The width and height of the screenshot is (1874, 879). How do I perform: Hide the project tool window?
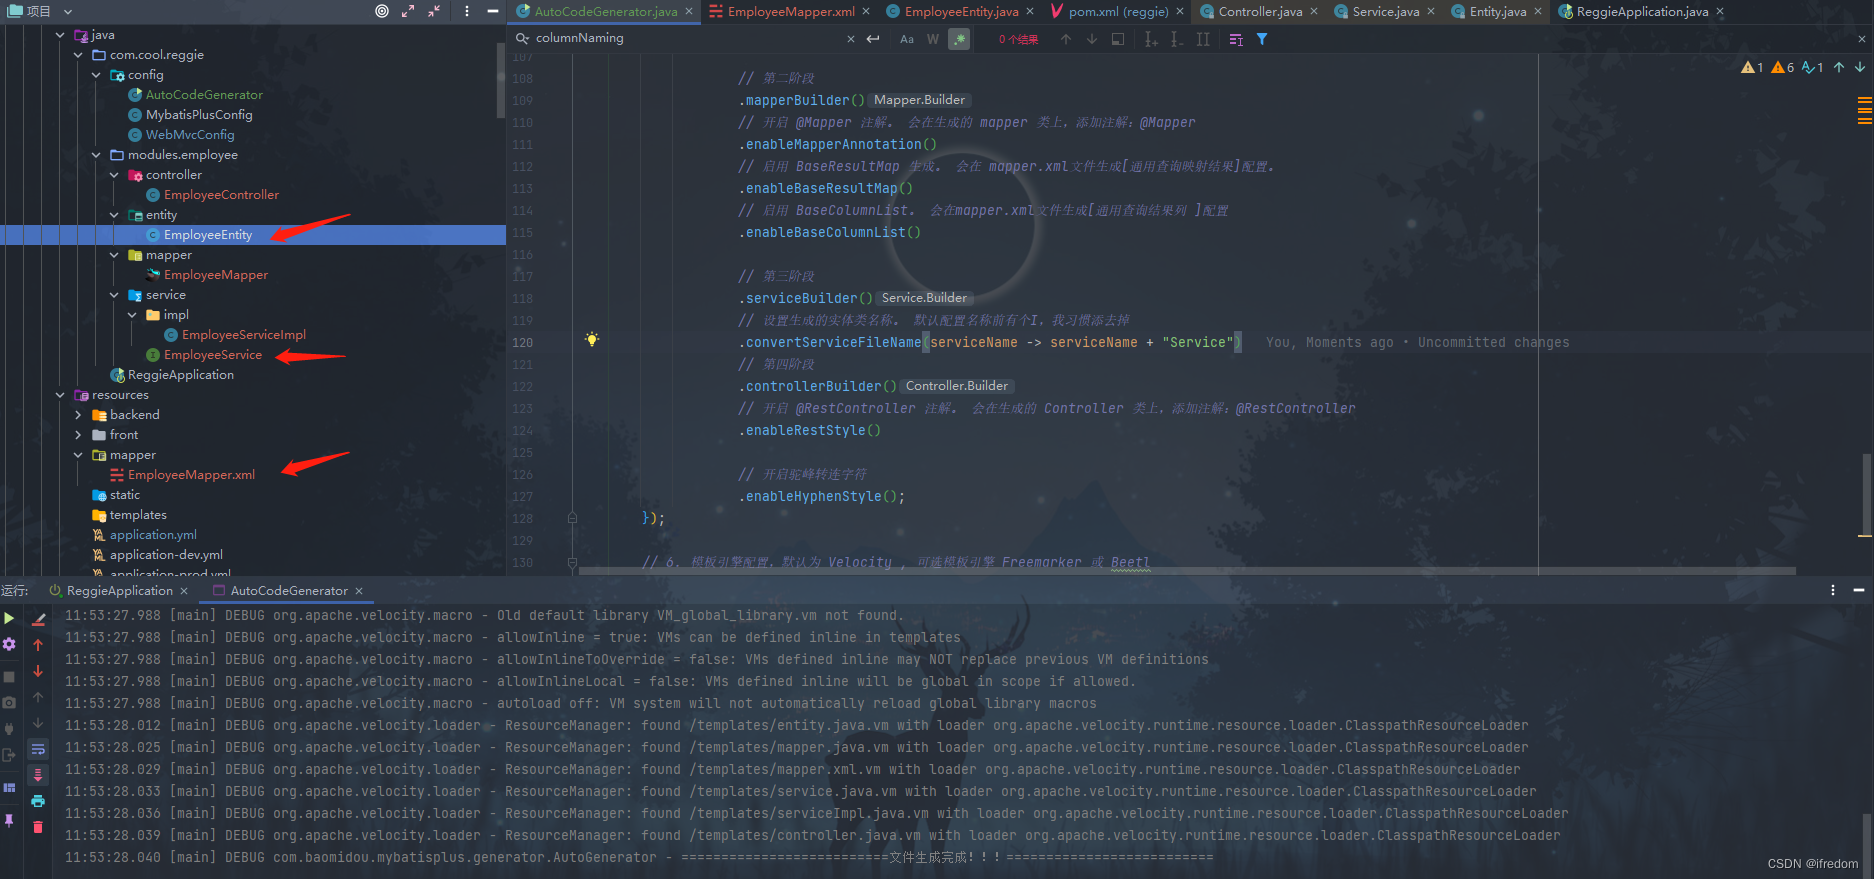tap(493, 11)
